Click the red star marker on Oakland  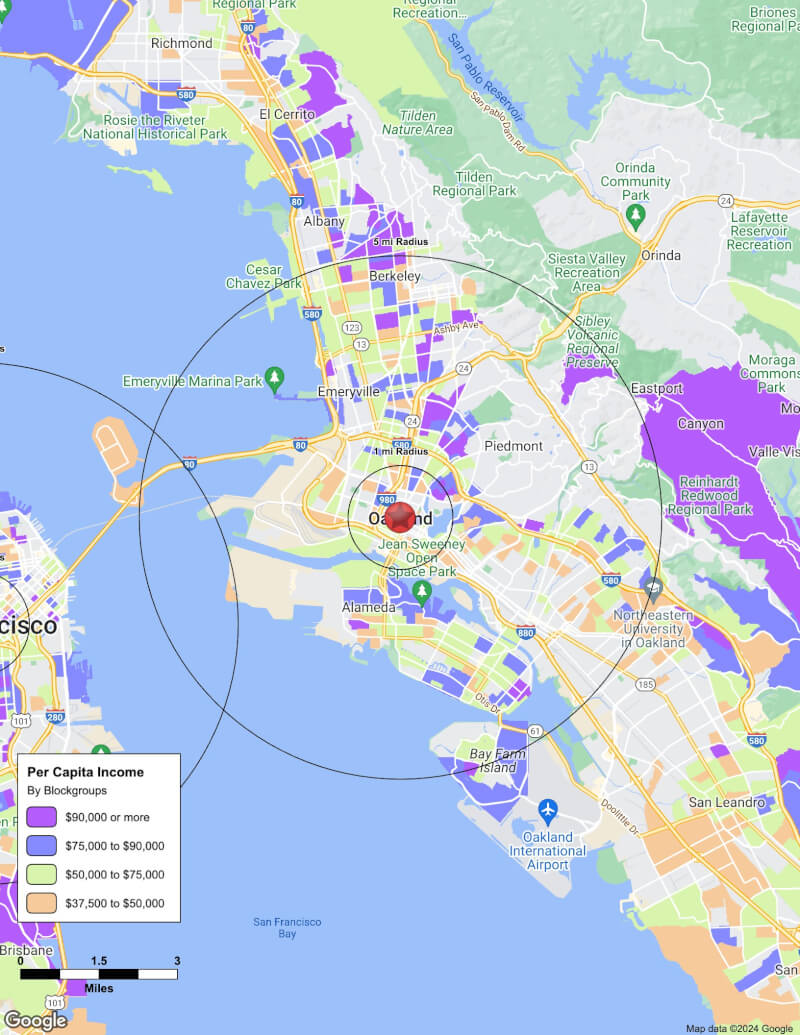click(x=400, y=517)
